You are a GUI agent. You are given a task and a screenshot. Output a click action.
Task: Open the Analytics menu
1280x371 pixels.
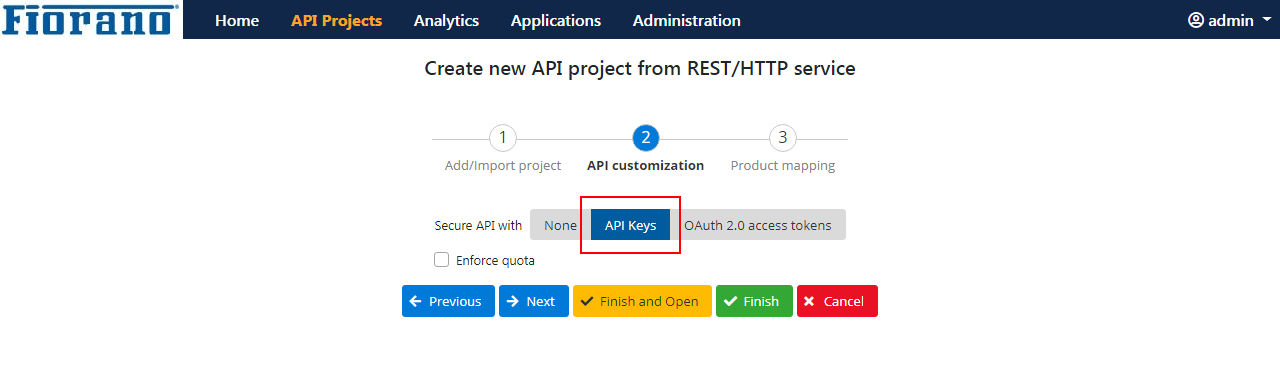[446, 20]
